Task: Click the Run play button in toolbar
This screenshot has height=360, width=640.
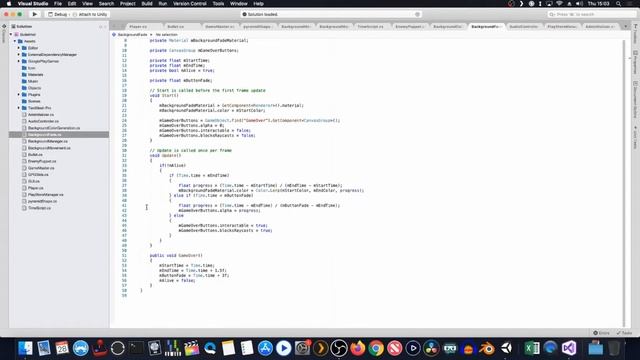Action: coord(35,14)
